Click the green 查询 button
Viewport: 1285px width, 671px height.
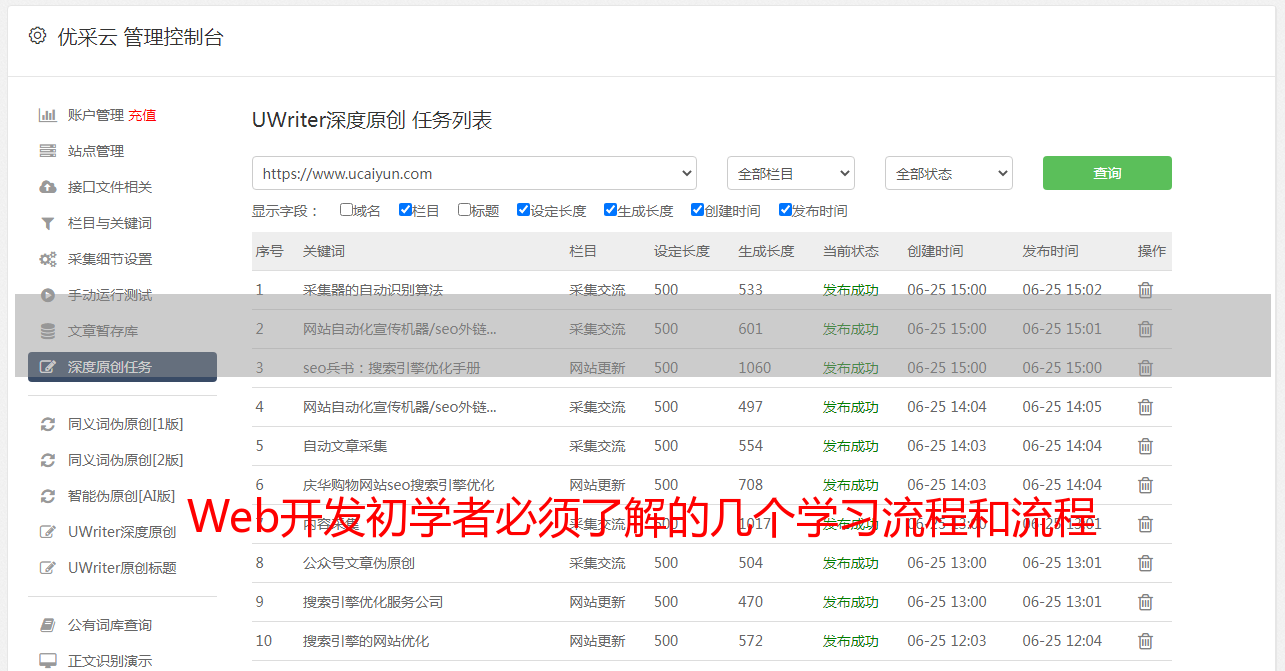click(1106, 173)
